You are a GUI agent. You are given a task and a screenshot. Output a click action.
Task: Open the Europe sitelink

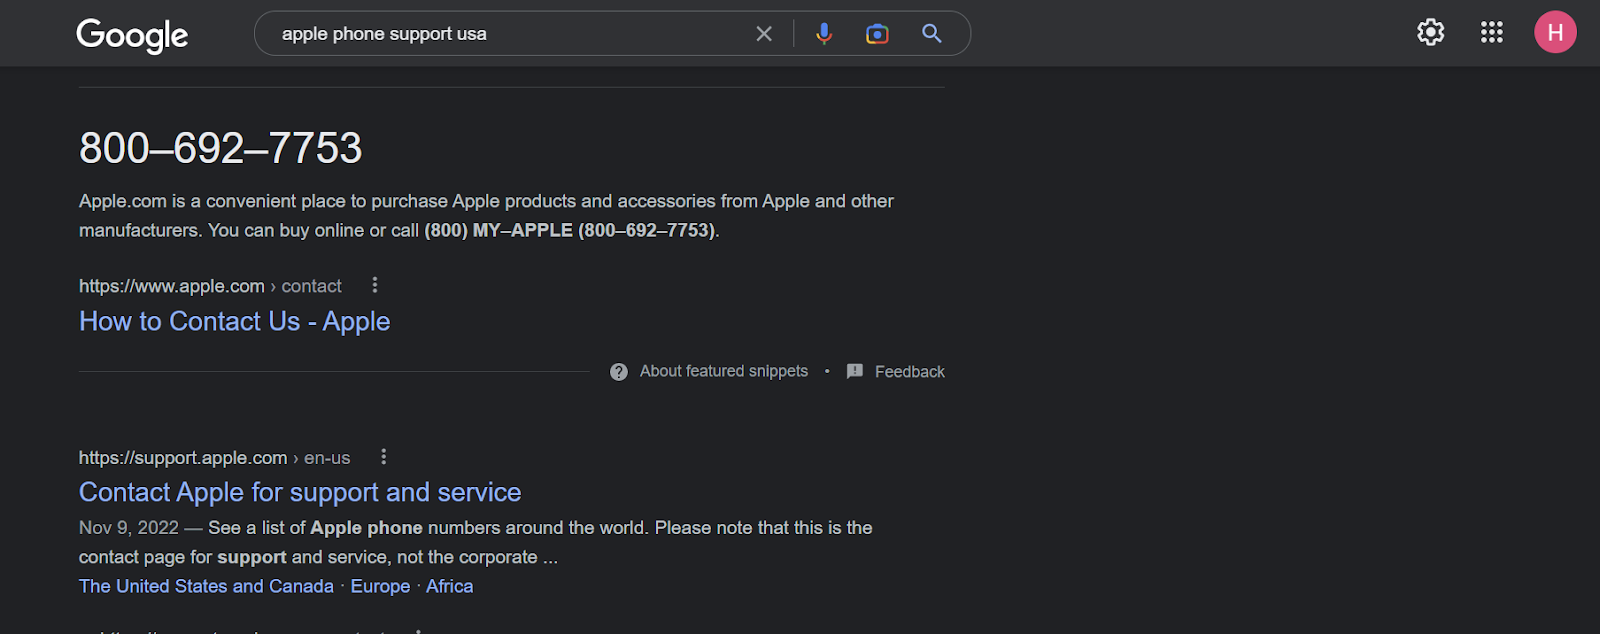380,587
